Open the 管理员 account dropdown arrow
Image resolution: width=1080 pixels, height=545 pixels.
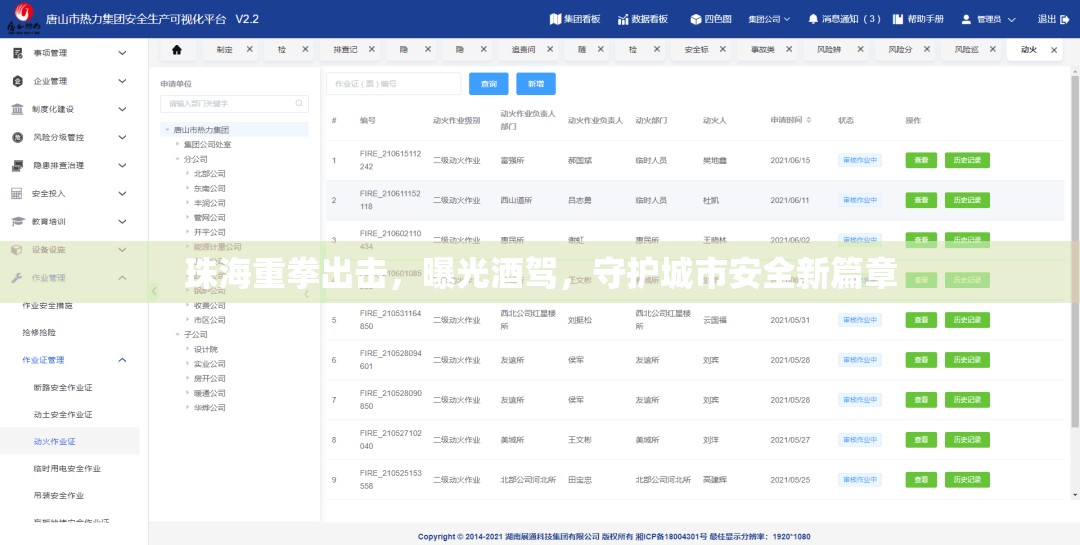tap(1012, 19)
